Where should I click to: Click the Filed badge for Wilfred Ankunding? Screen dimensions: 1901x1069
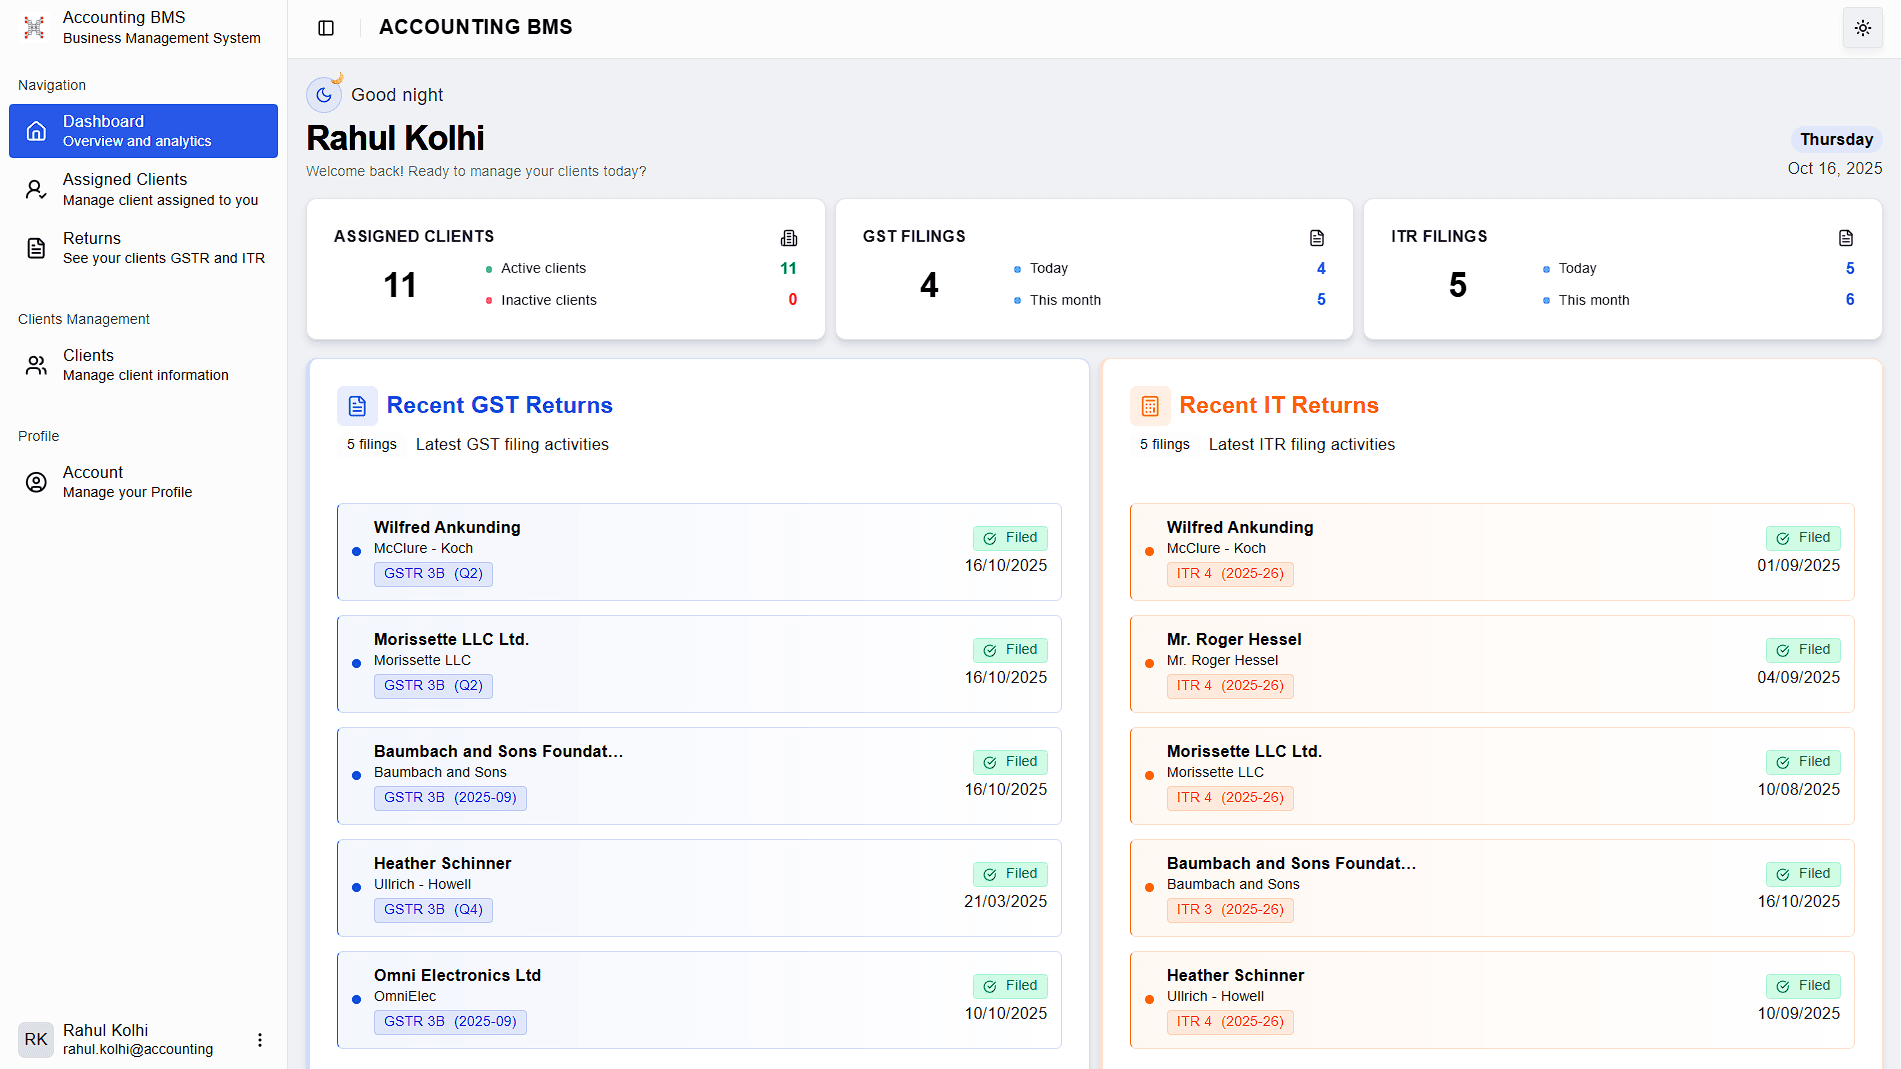1010,537
